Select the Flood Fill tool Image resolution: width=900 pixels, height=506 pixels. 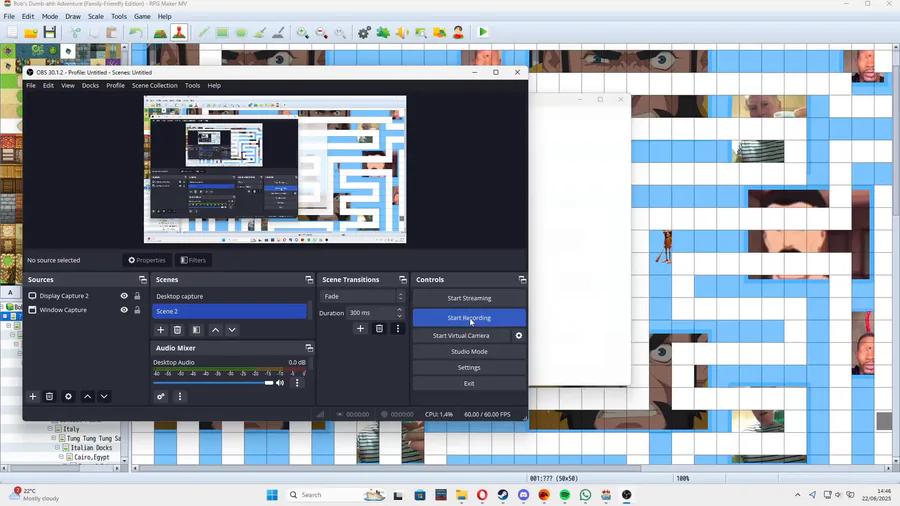(x=259, y=32)
